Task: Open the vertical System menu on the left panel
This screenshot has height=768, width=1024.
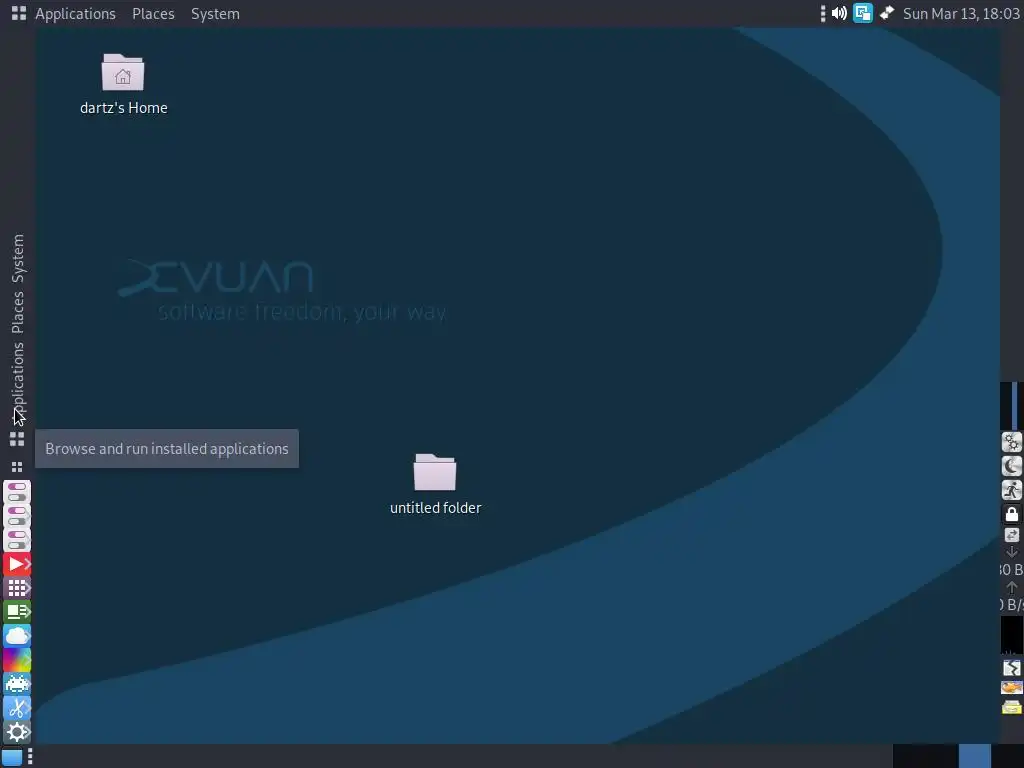Action: click(x=18, y=259)
